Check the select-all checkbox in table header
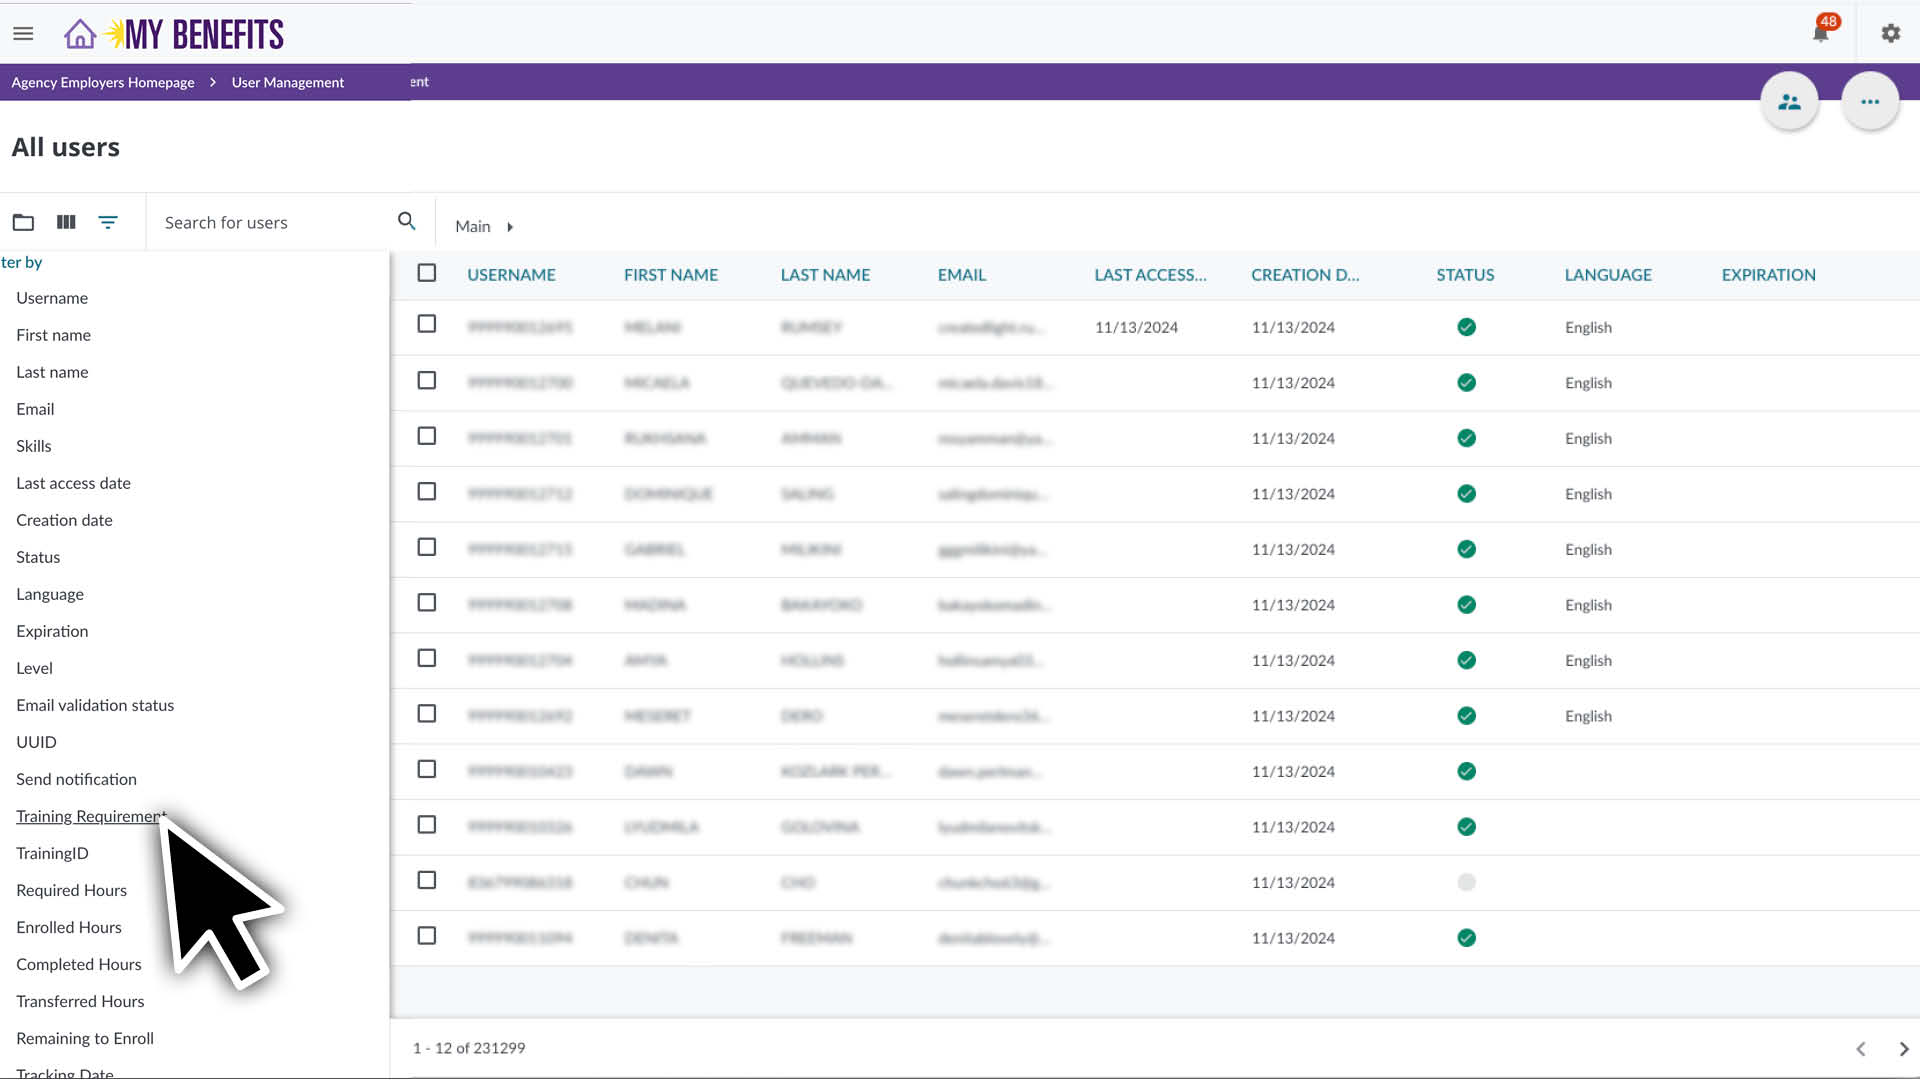Viewport: 1920px width, 1080px height. pos(427,272)
